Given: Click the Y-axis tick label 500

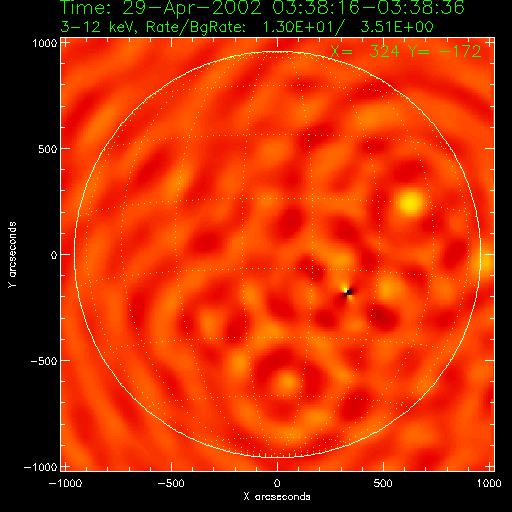Looking at the screenshot, I should pyautogui.click(x=48, y=149).
